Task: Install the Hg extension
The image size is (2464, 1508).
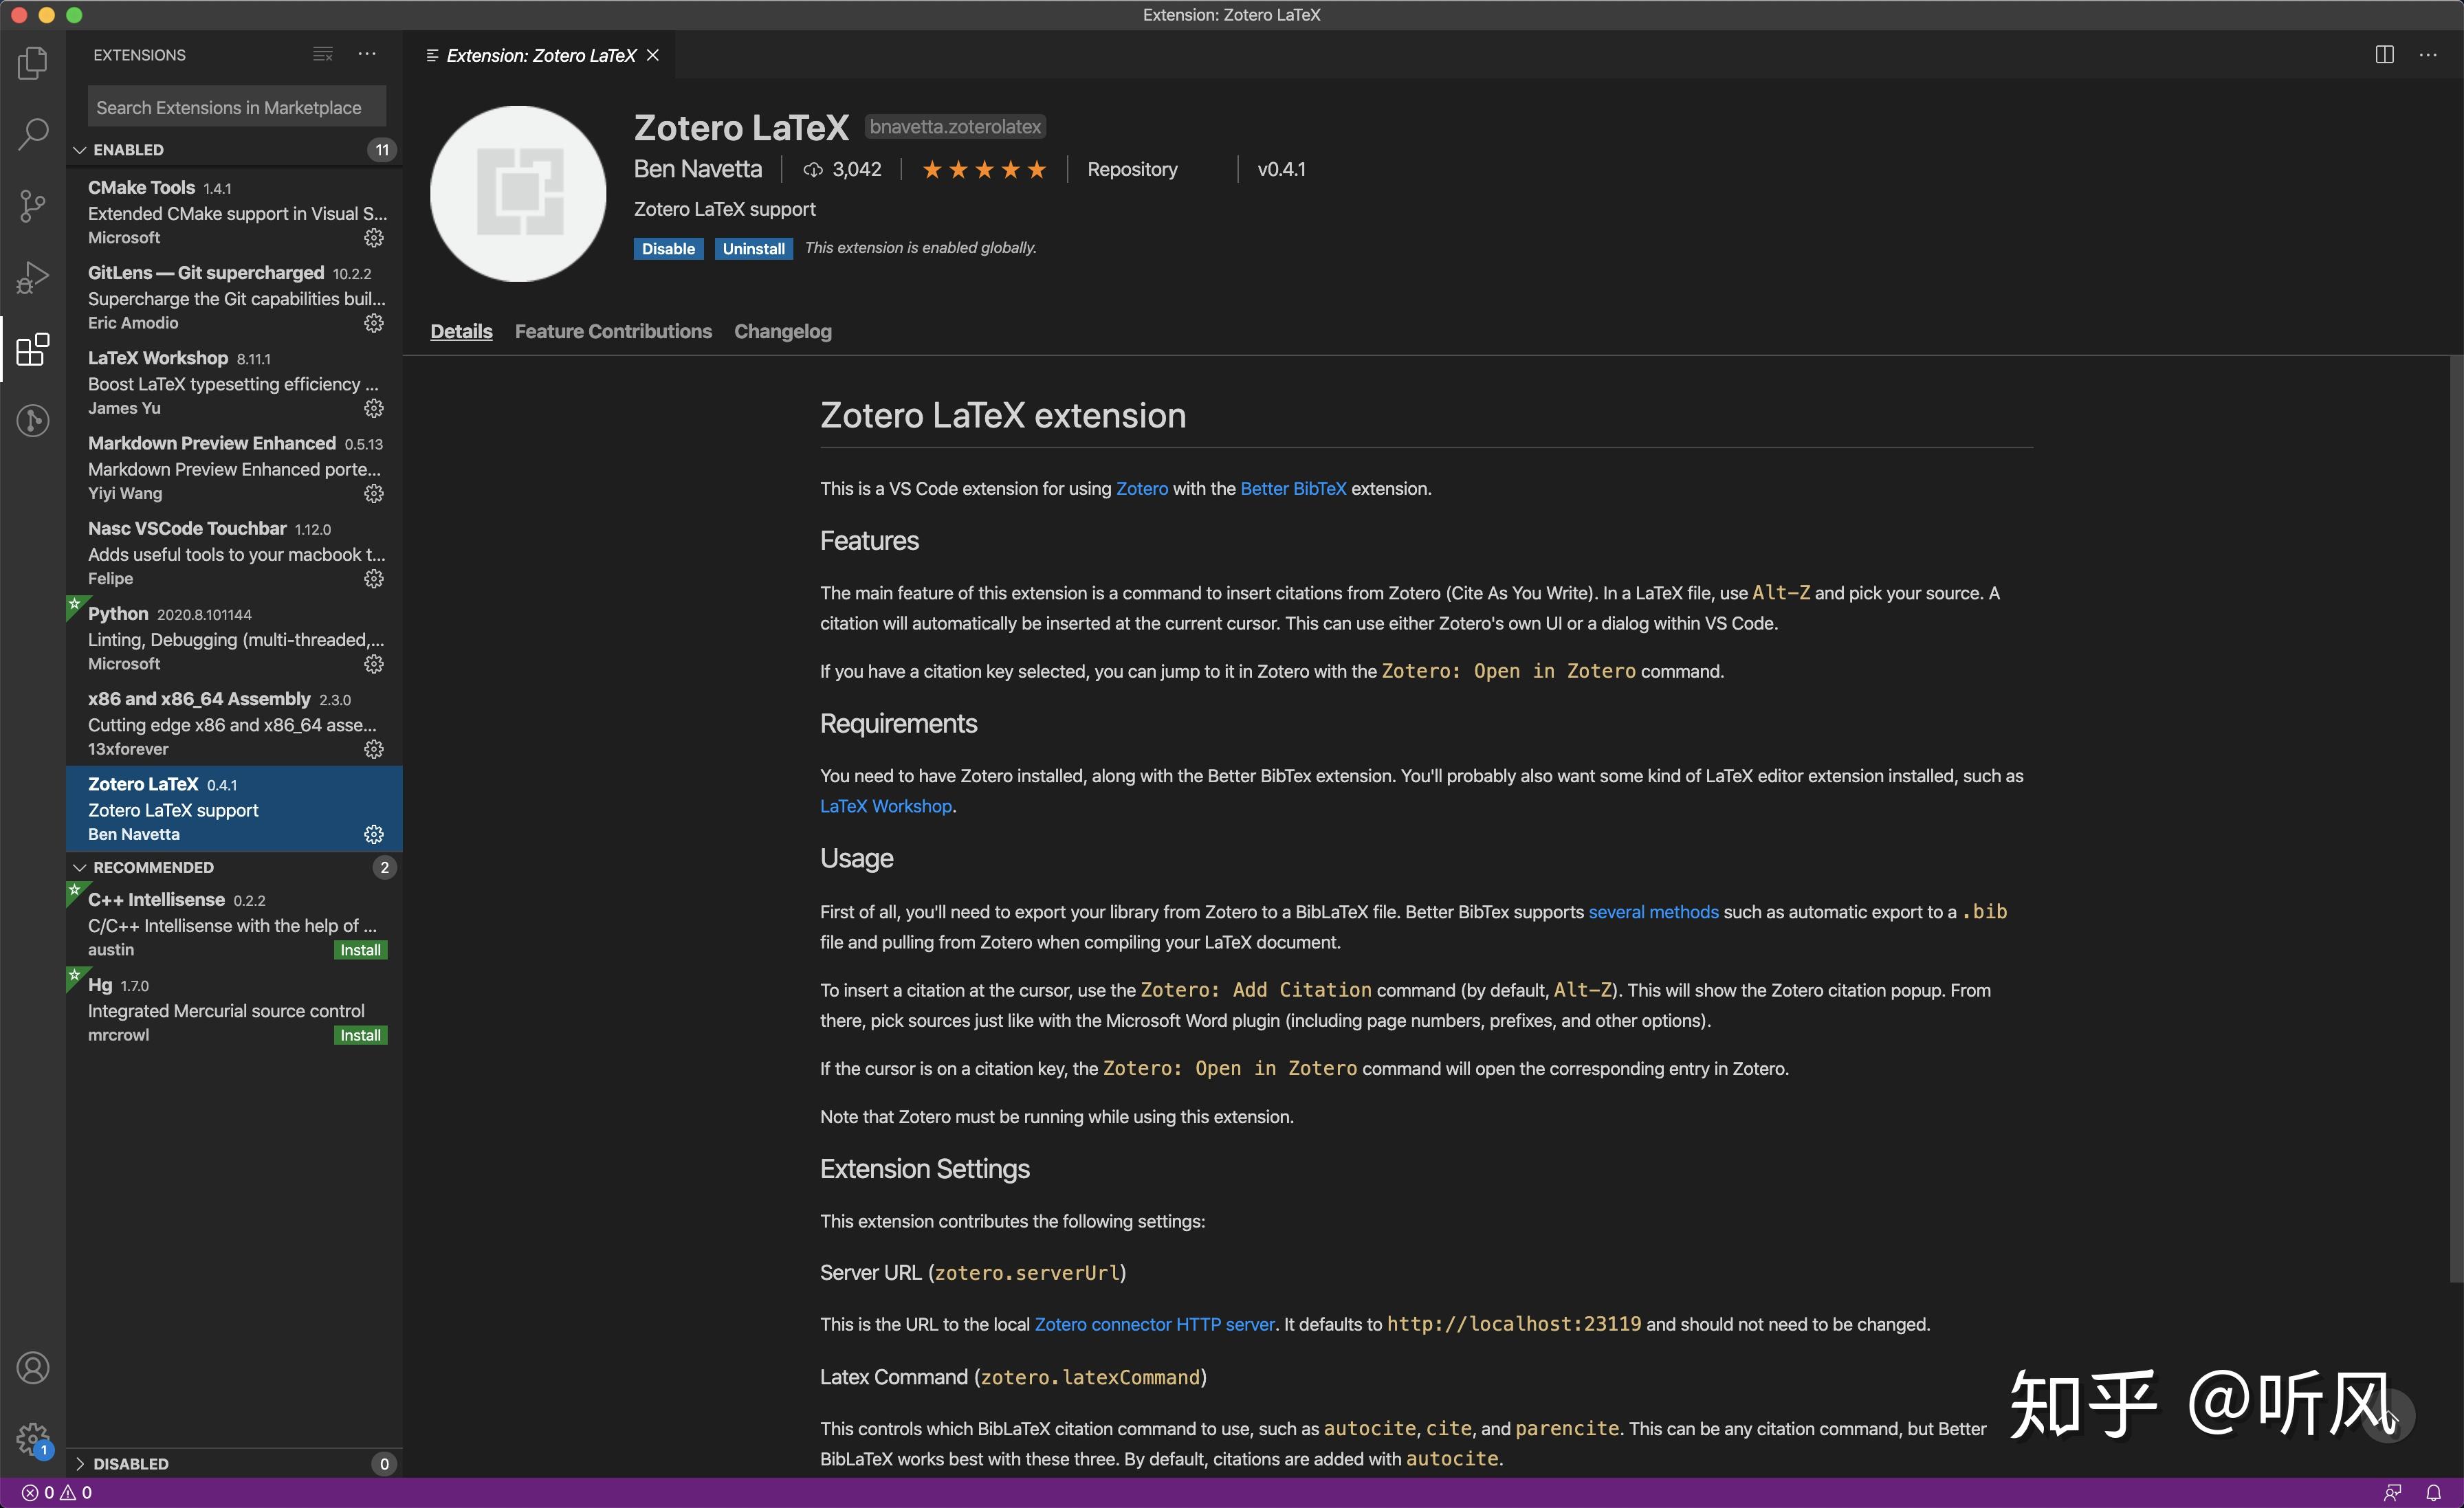Action: (360, 1035)
